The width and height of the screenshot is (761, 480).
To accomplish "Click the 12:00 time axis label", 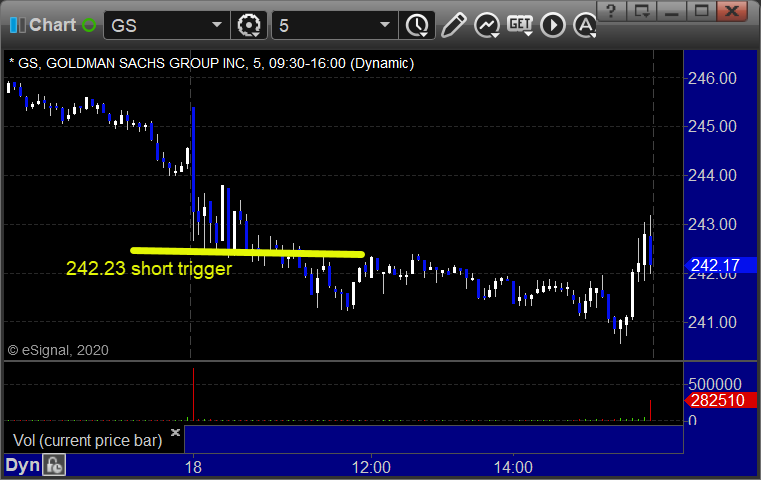I will click(371, 467).
